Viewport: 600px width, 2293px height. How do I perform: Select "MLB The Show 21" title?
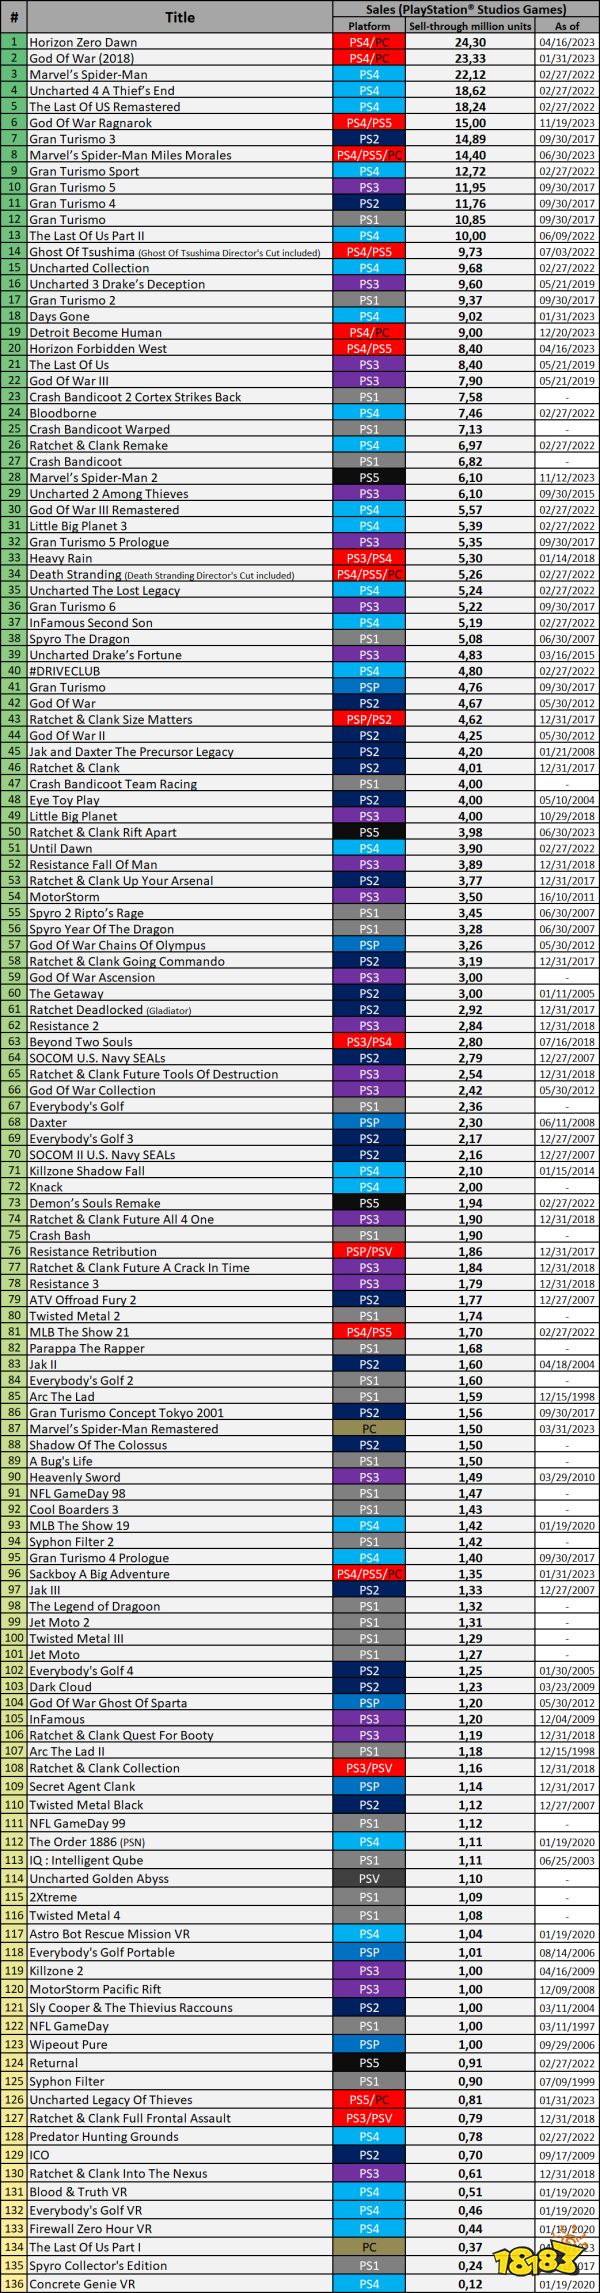tap(79, 1332)
